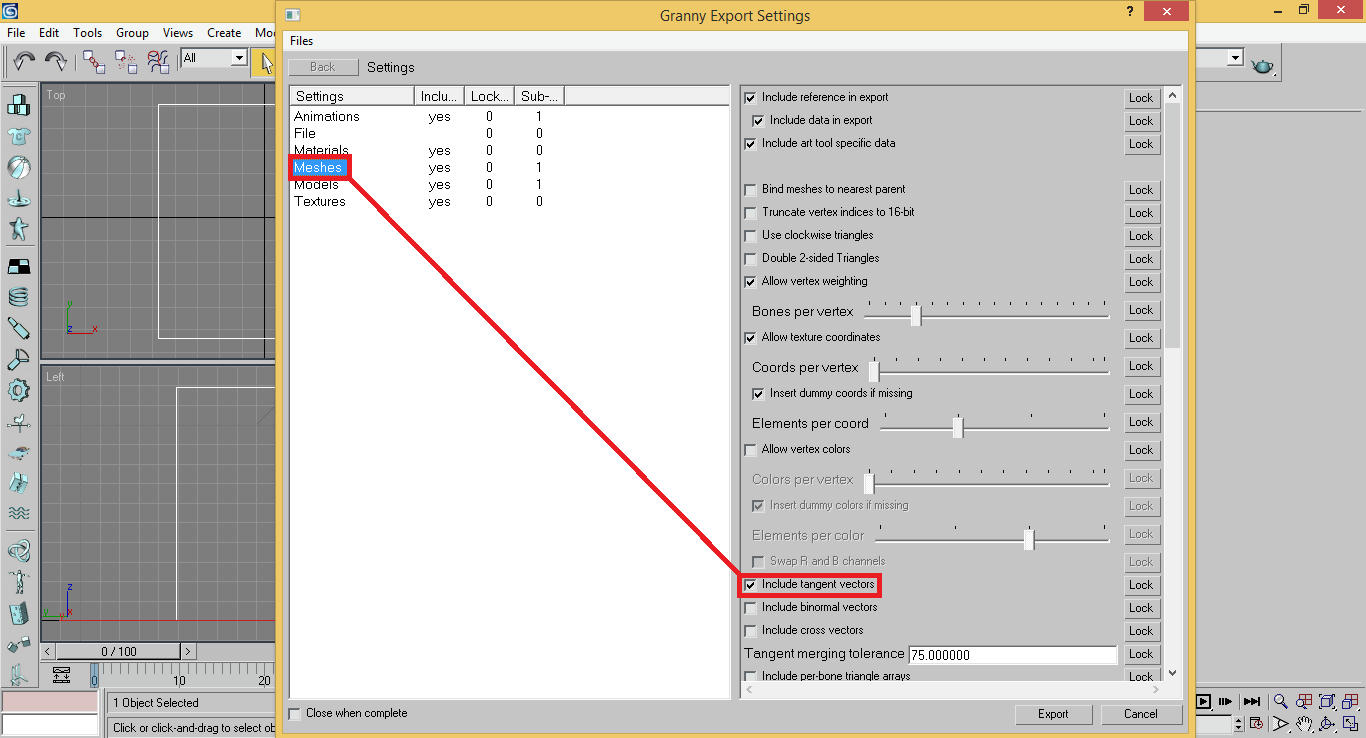This screenshot has width=1366, height=738.
Task: Open the File menu in 3ds Max
Action: [16, 33]
